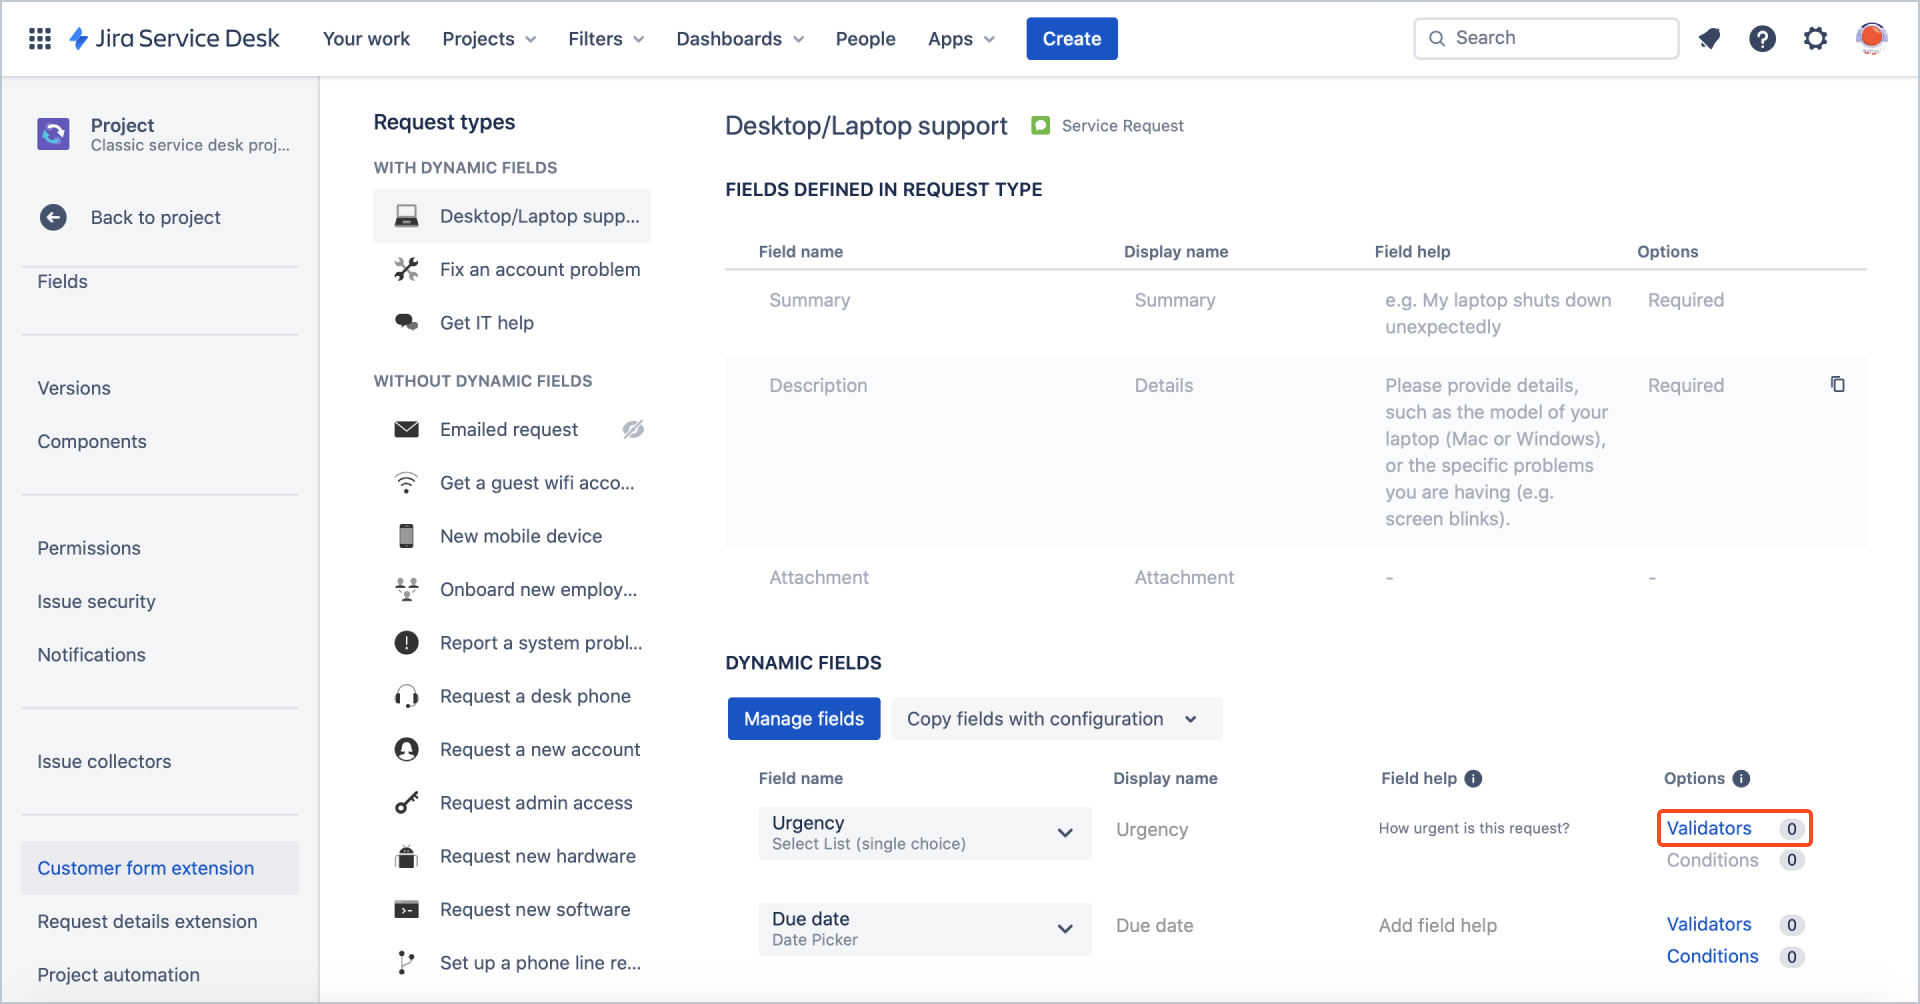Open the Request admin access key icon
The width and height of the screenshot is (1920, 1004).
(x=406, y=802)
